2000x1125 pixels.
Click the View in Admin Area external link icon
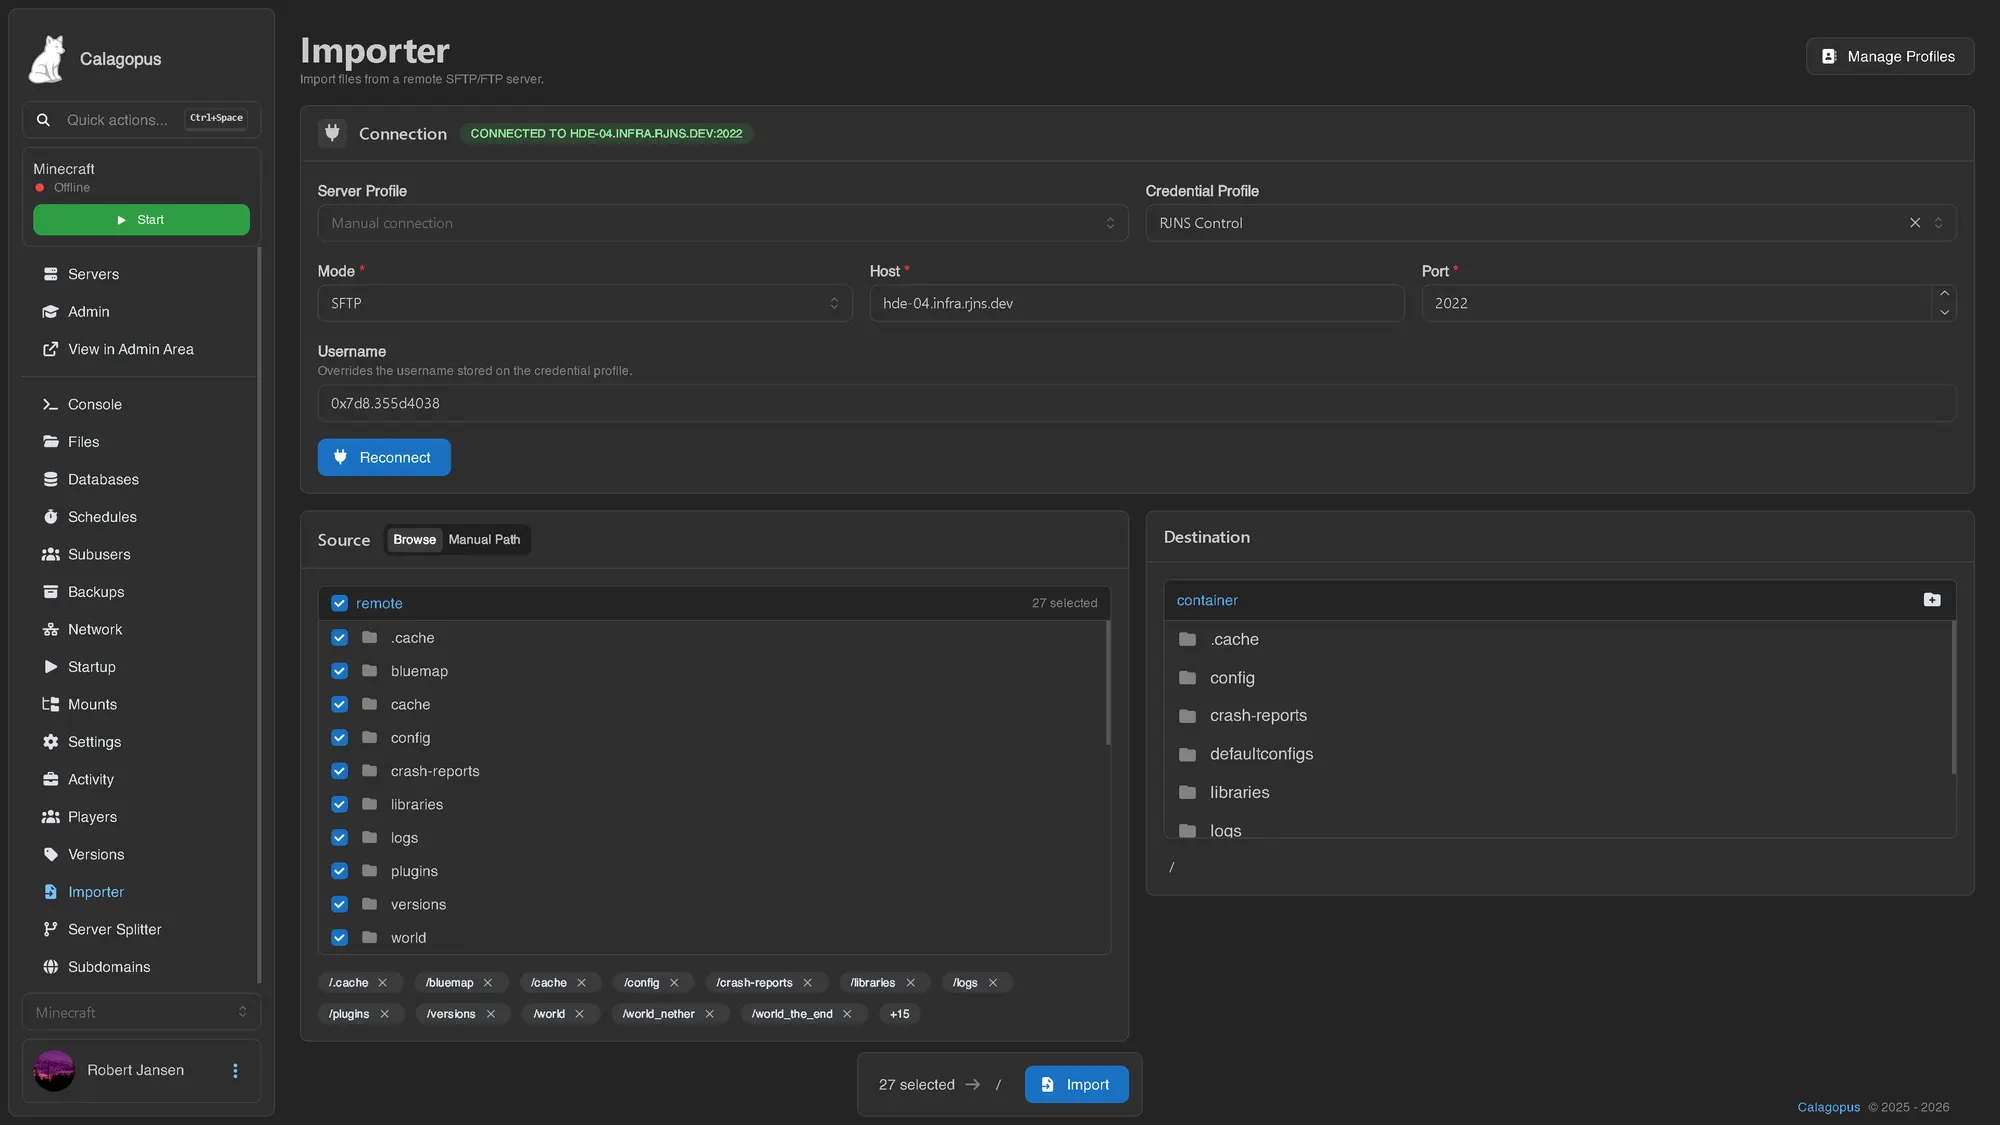click(50, 349)
